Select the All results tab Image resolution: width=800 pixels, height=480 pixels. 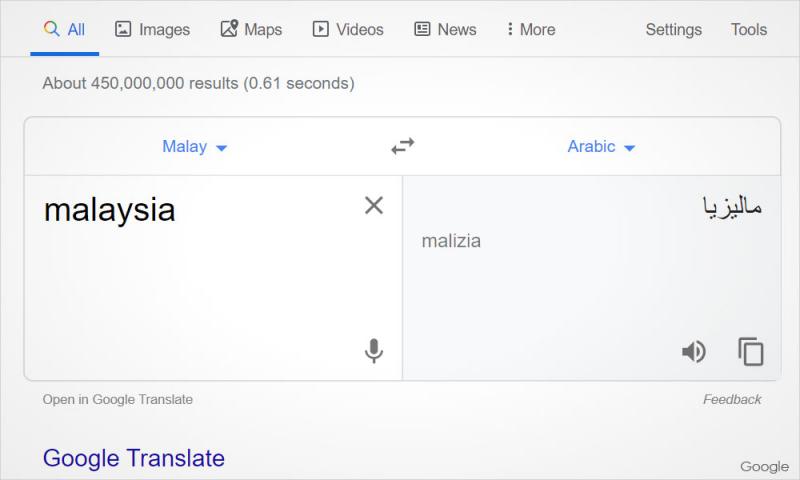pyautogui.click(x=64, y=29)
